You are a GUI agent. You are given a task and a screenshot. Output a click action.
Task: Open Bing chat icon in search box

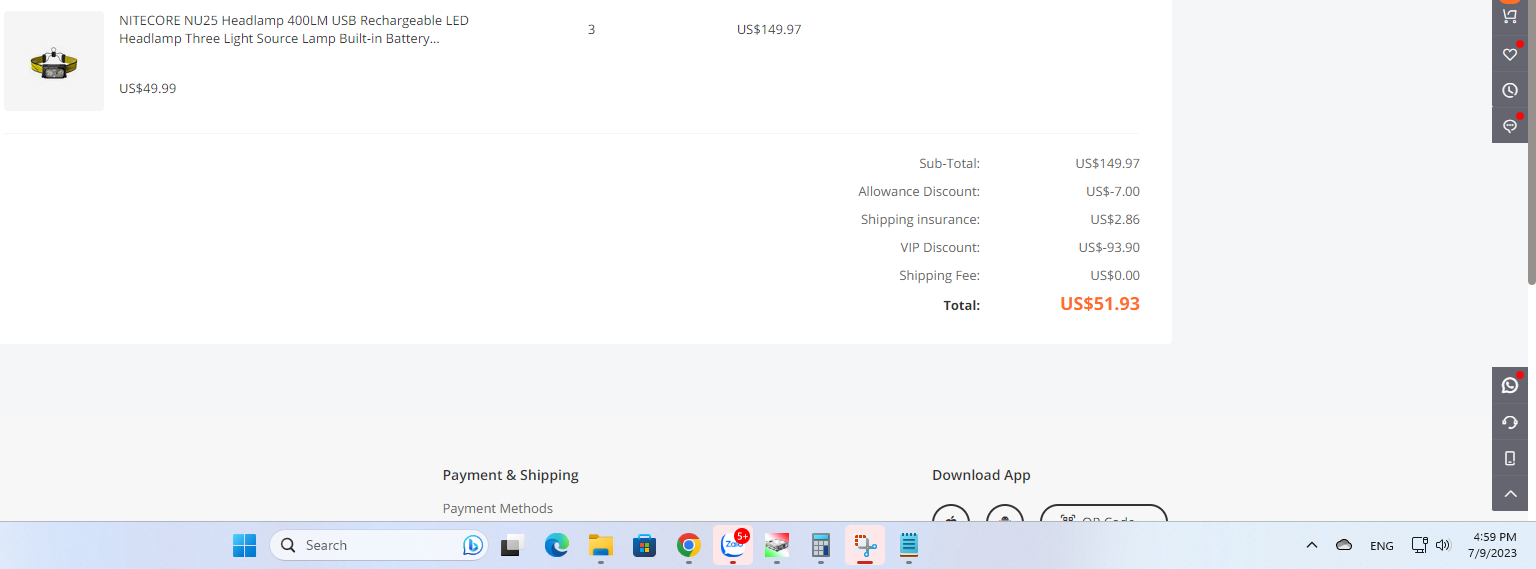[x=472, y=545]
